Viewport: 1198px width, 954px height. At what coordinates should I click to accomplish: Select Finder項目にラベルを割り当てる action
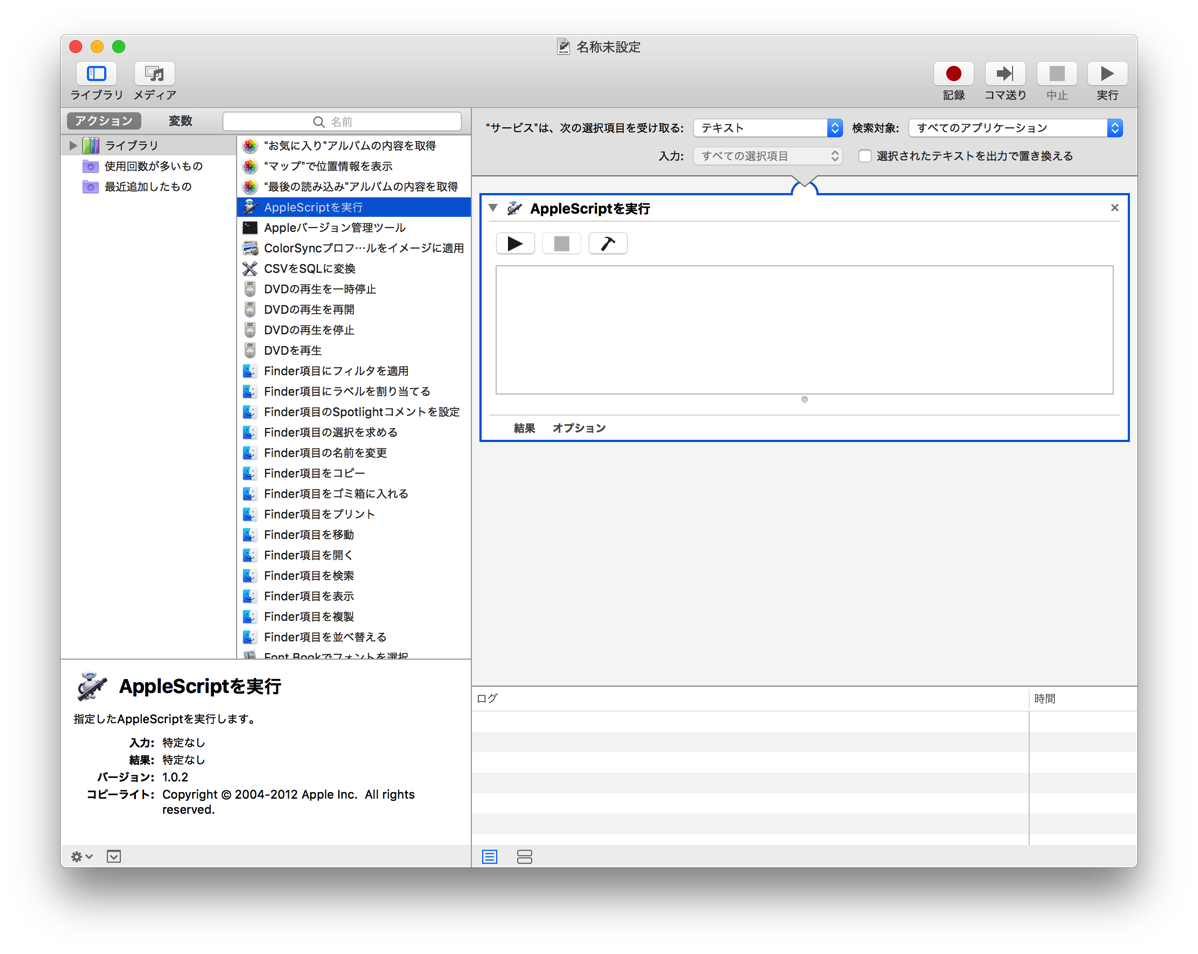coord(354,391)
